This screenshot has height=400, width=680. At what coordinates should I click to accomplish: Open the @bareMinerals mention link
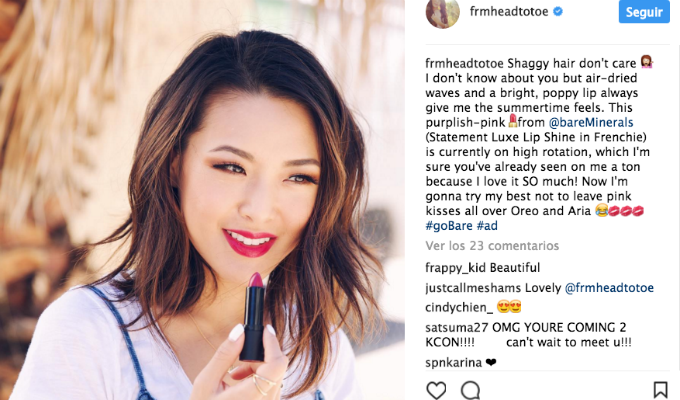(x=591, y=122)
